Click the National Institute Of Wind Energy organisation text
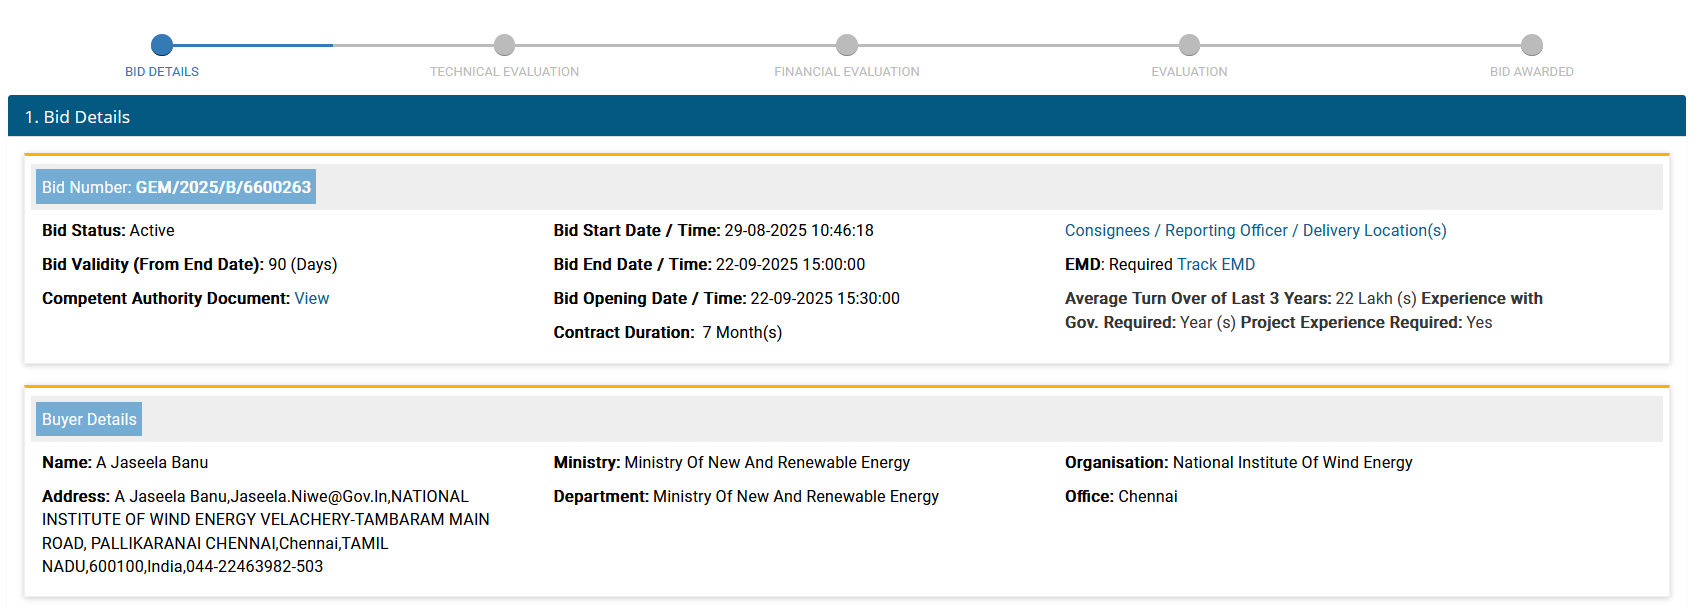Viewport: 1696px width, 609px height. (x=1292, y=462)
